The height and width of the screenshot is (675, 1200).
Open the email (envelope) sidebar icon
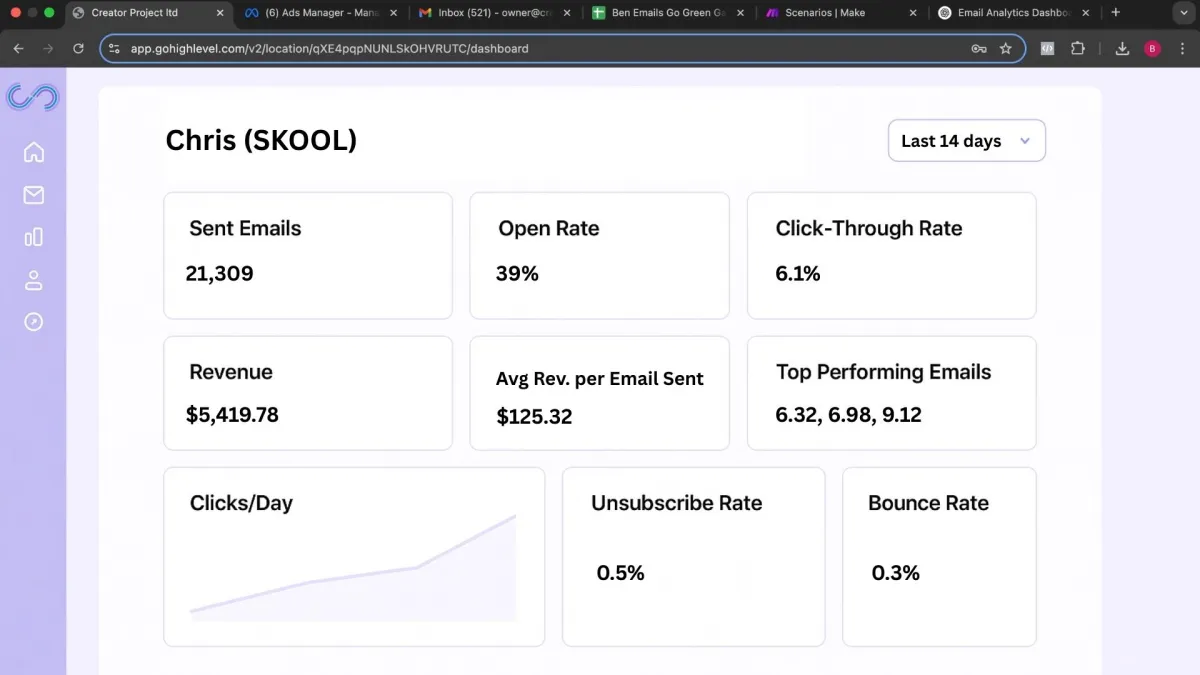tap(34, 195)
